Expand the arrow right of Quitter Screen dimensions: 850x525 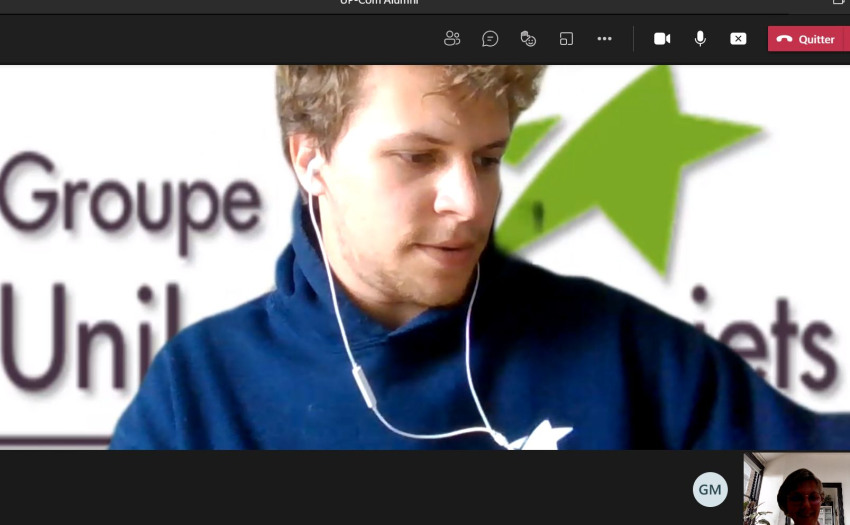pyautogui.click(x=845, y=39)
